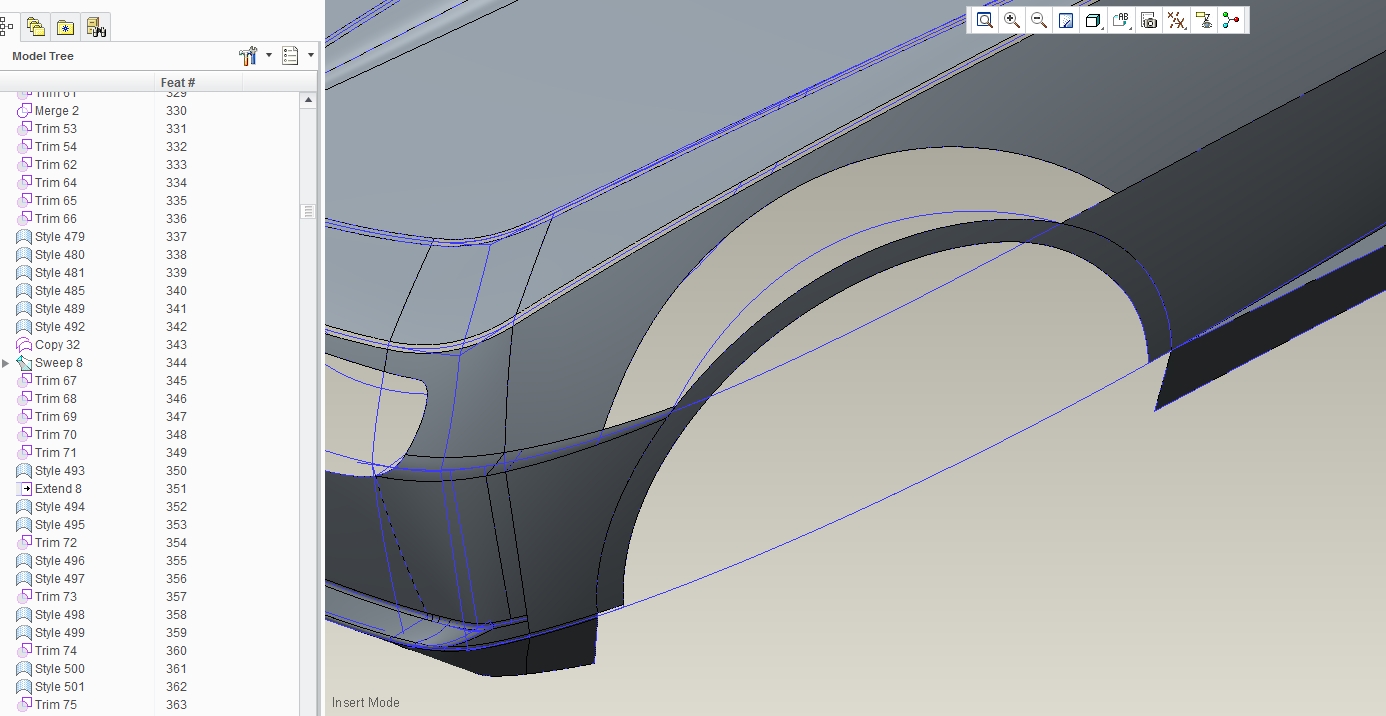Screen dimensions: 1386x716
Task: Expand the Sweep 8 feature node
Action: pyautogui.click(x=6, y=363)
